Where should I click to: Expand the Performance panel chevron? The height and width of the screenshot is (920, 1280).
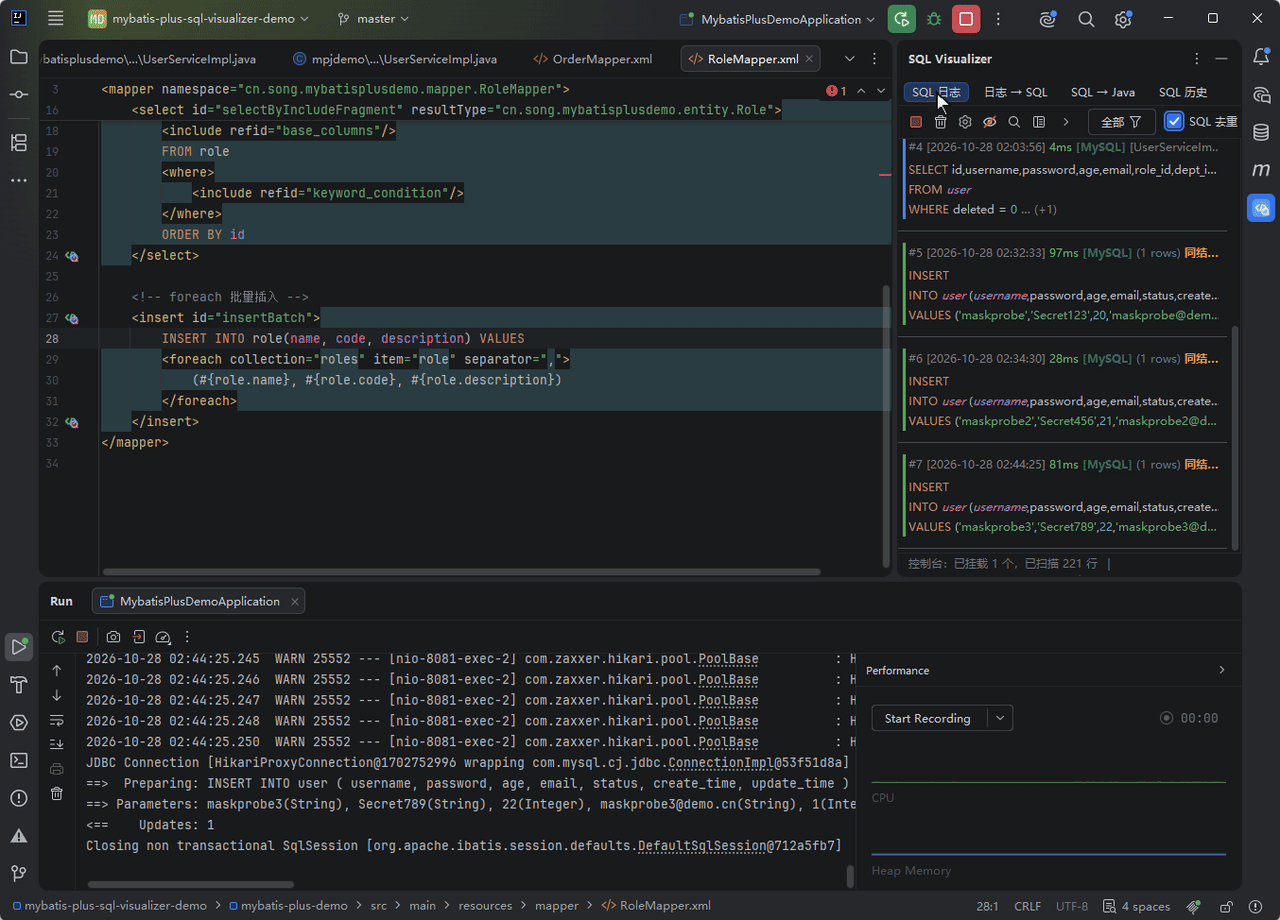1222,670
